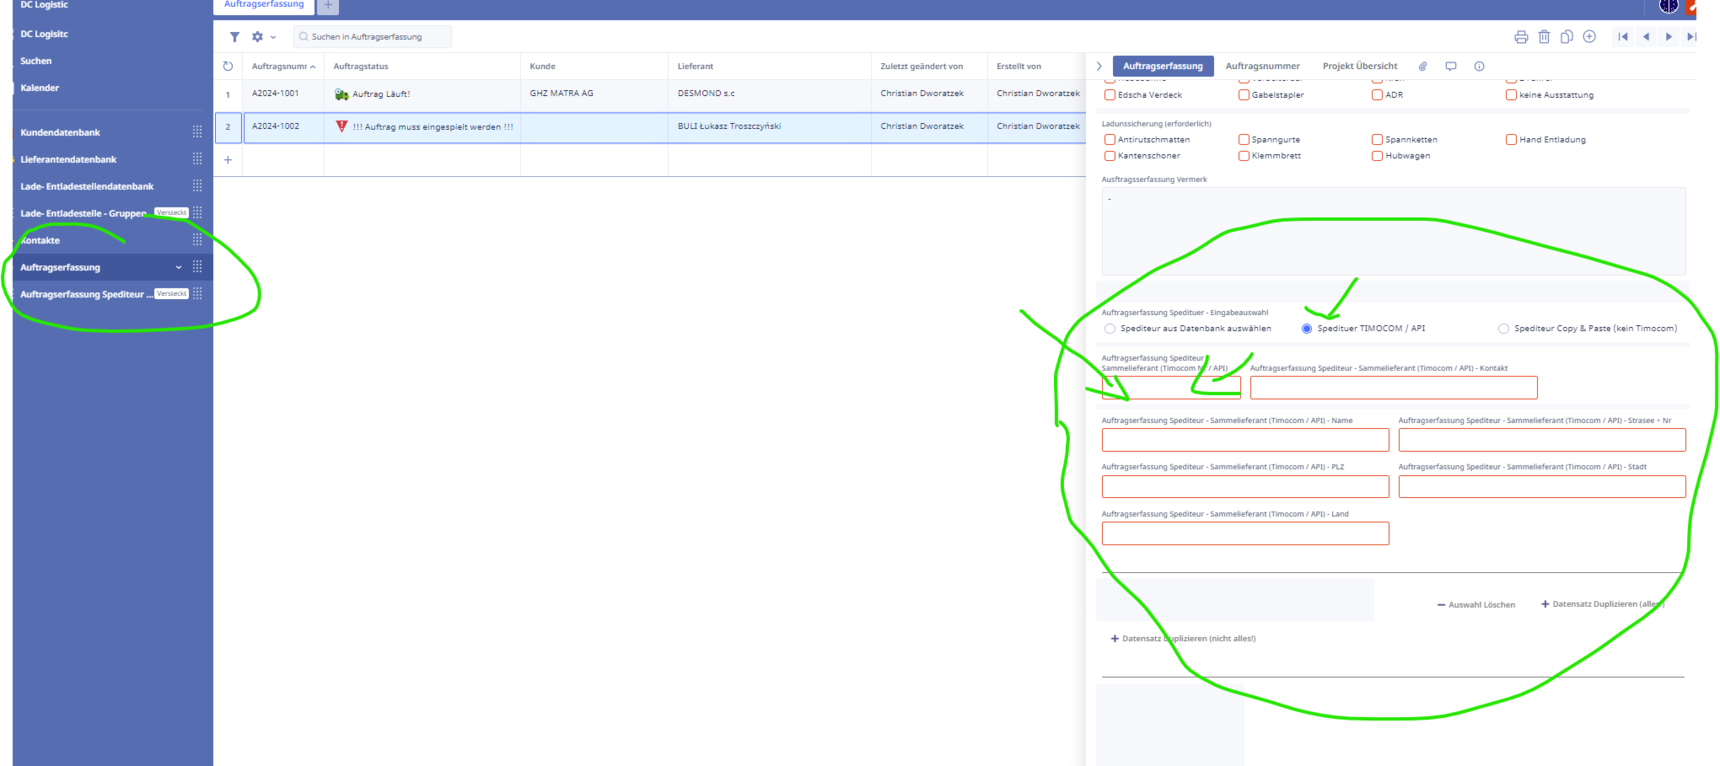Select 'Spedituer TIMOCOM / API' radio option
Screen dimensions: 1720x766
point(1306,329)
